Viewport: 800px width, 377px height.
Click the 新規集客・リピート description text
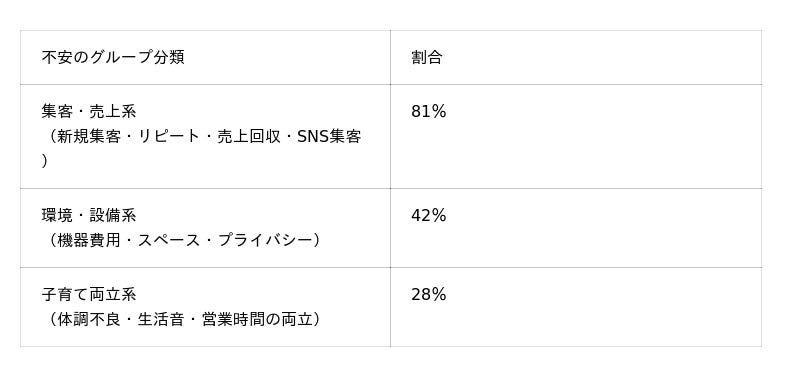(x=128, y=136)
